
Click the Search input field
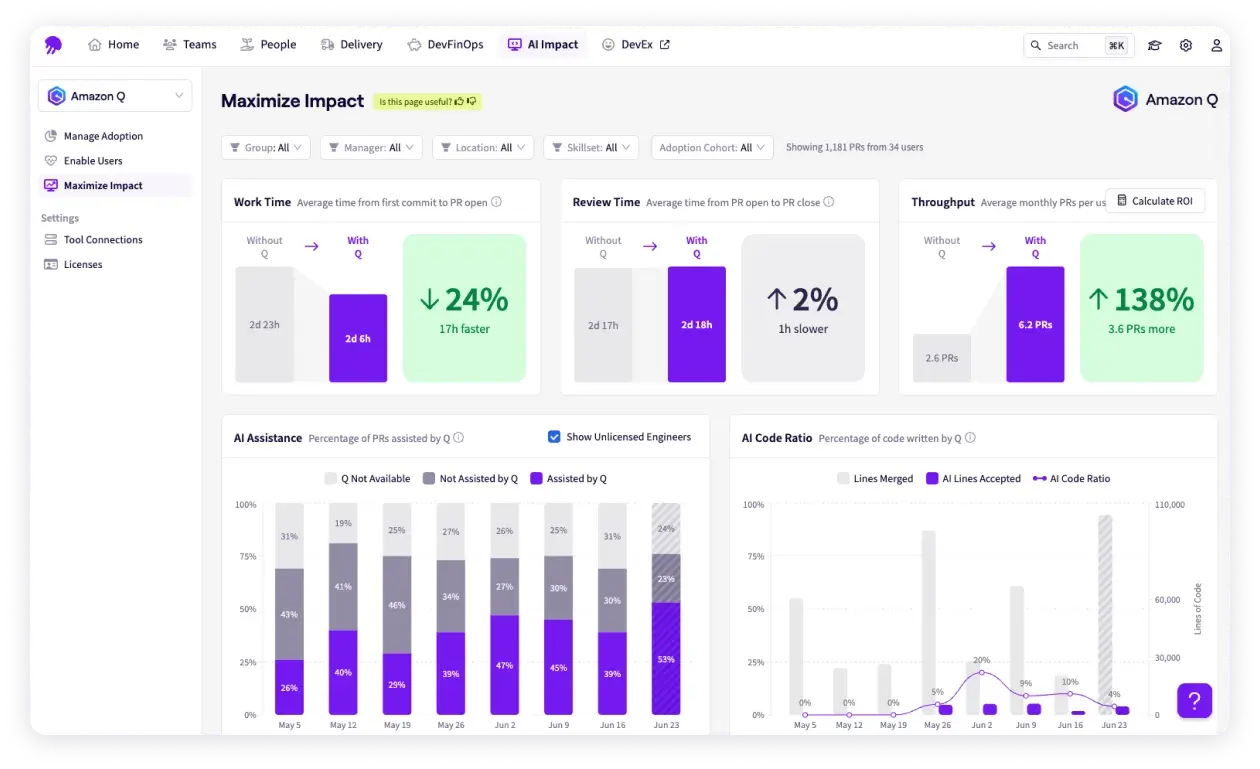click(x=1072, y=45)
